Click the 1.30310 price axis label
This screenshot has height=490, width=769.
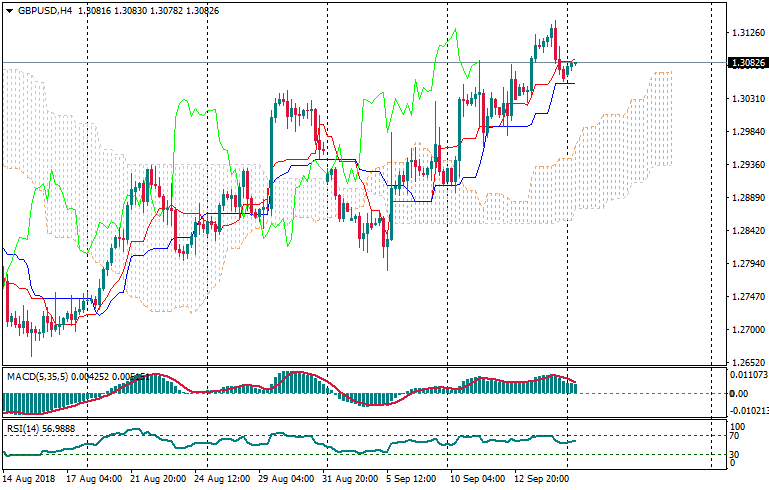pyautogui.click(x=744, y=99)
